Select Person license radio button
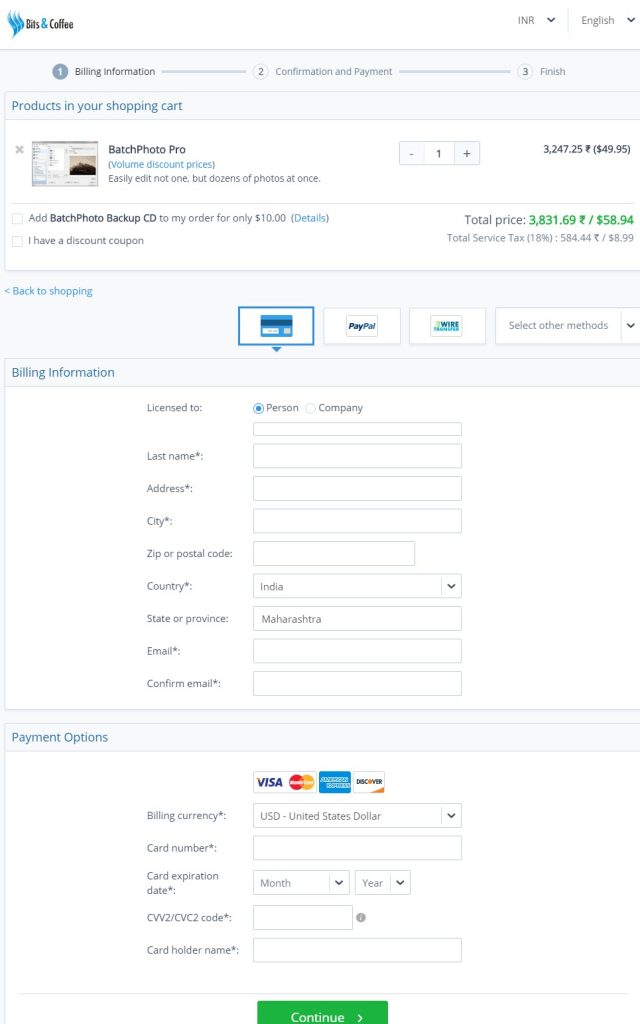Viewport: 640px width, 1024px height. coord(258,408)
